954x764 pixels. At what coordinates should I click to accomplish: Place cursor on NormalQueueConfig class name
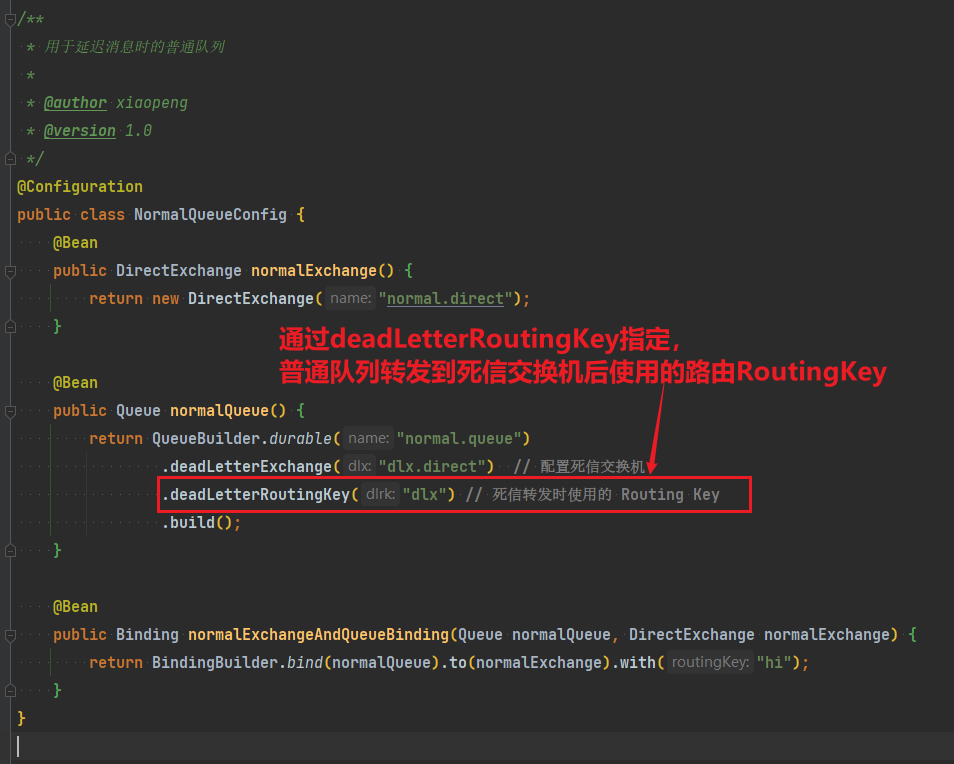[210, 215]
